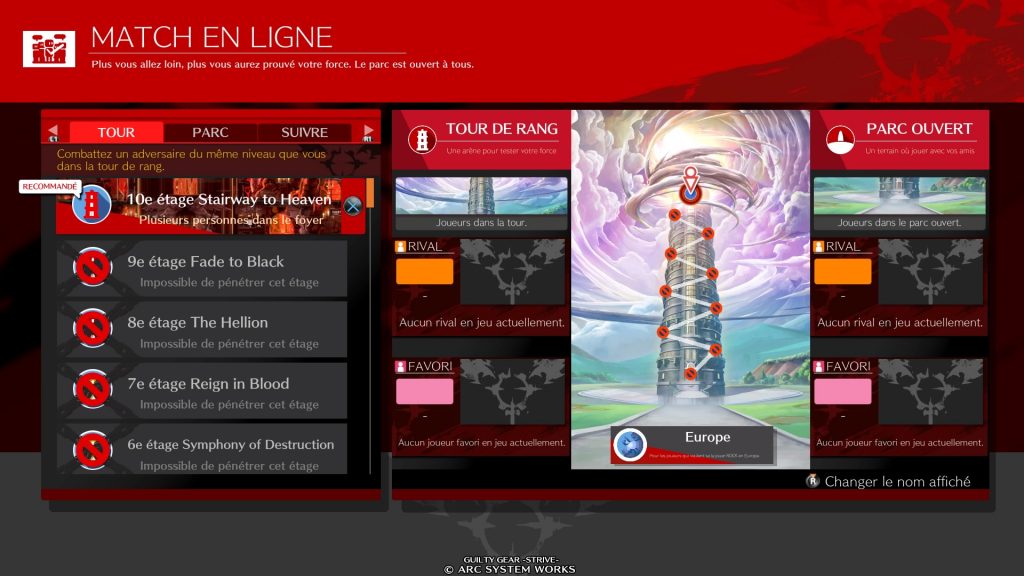Viewport: 1024px width, 576px height.
Task: Click 'Aucun joueur favori en jeu actuellement.' in Parc ouvert
Action: (x=899, y=443)
